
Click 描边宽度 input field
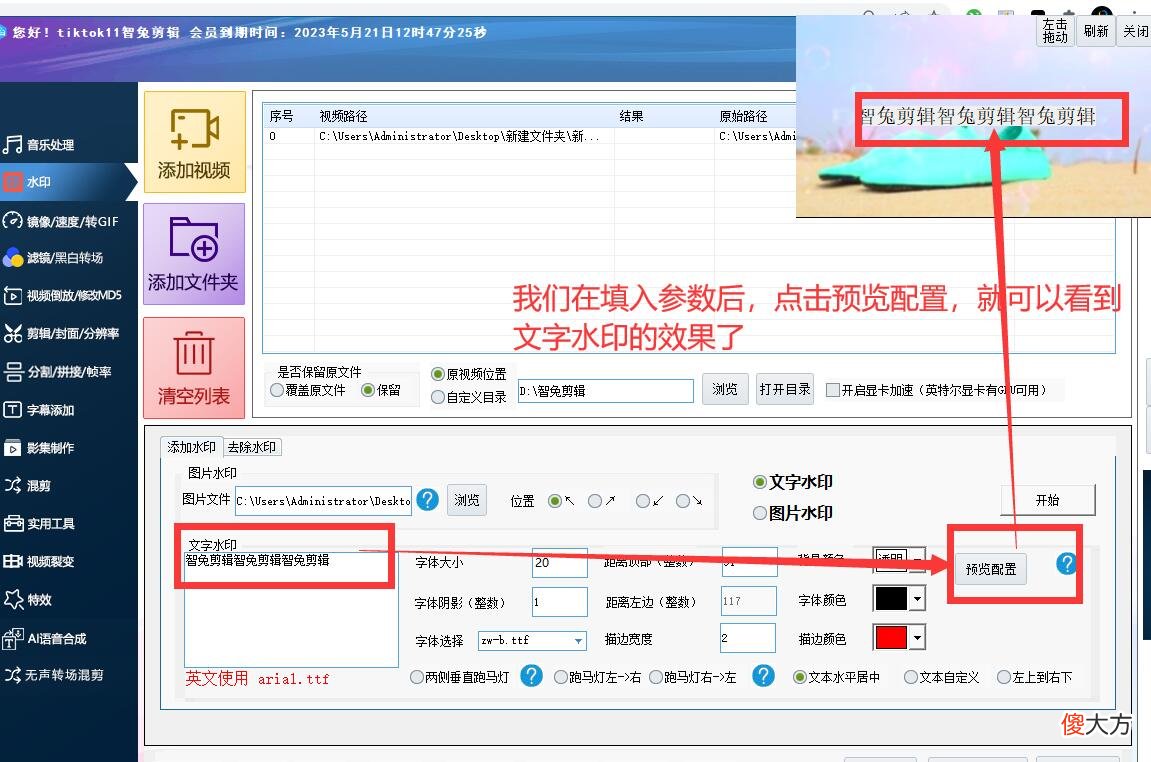(x=748, y=638)
